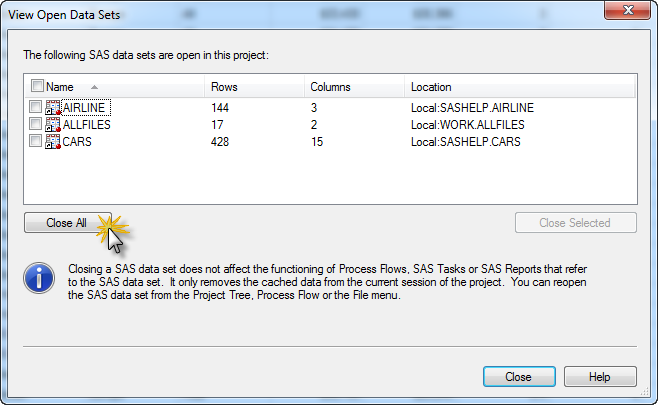Click the AIRLINE data set icon

point(53,108)
